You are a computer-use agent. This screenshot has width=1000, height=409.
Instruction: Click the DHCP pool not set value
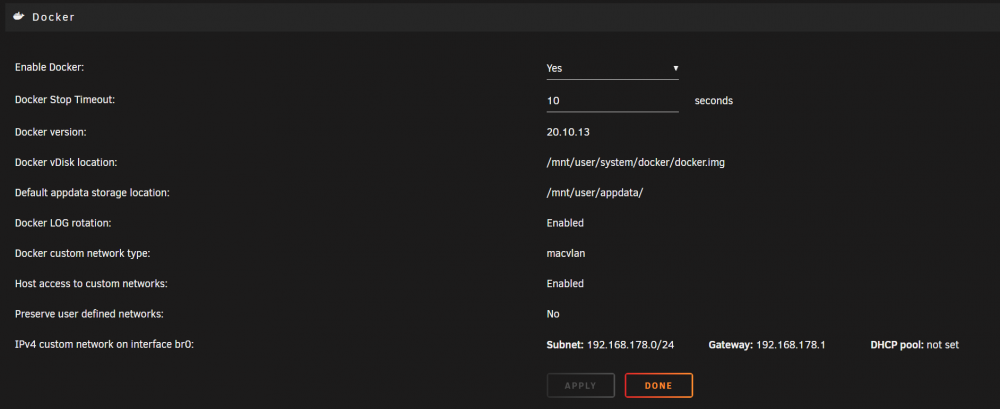click(x=915, y=345)
